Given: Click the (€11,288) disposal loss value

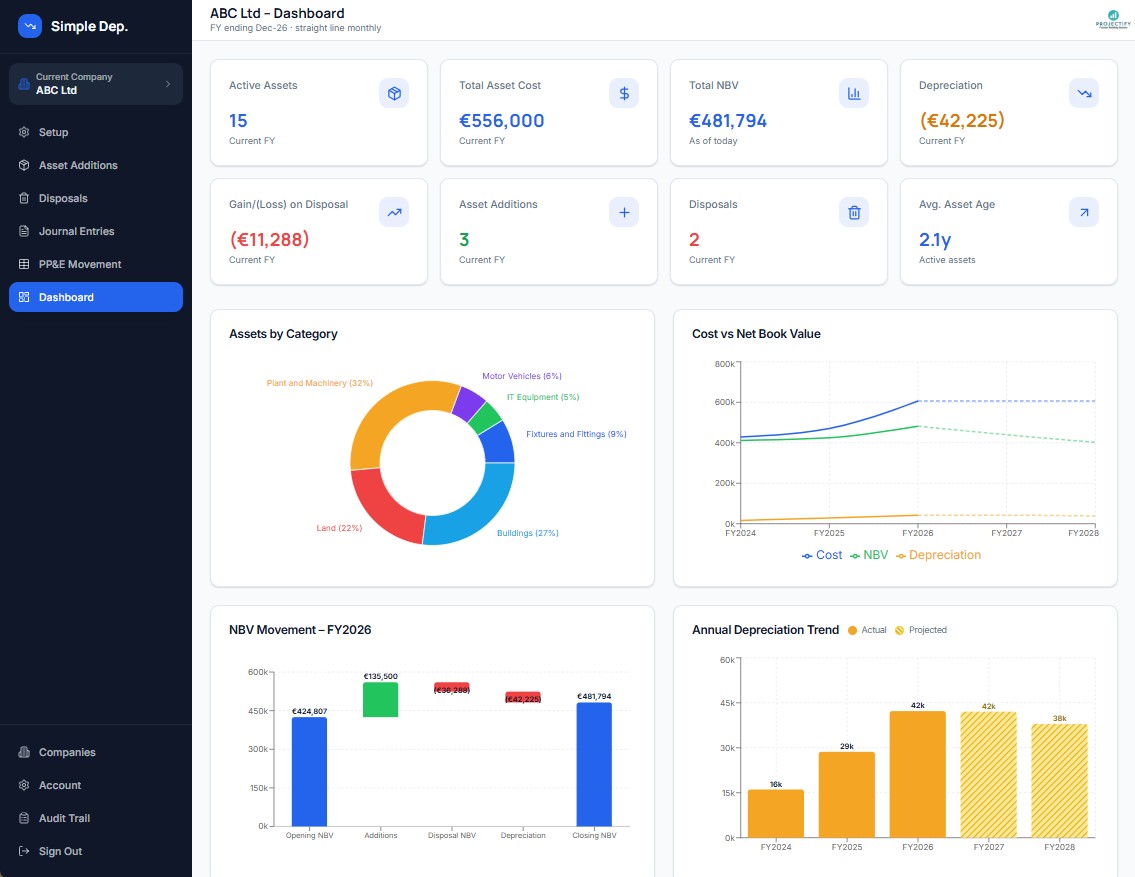Looking at the screenshot, I should (x=269, y=240).
